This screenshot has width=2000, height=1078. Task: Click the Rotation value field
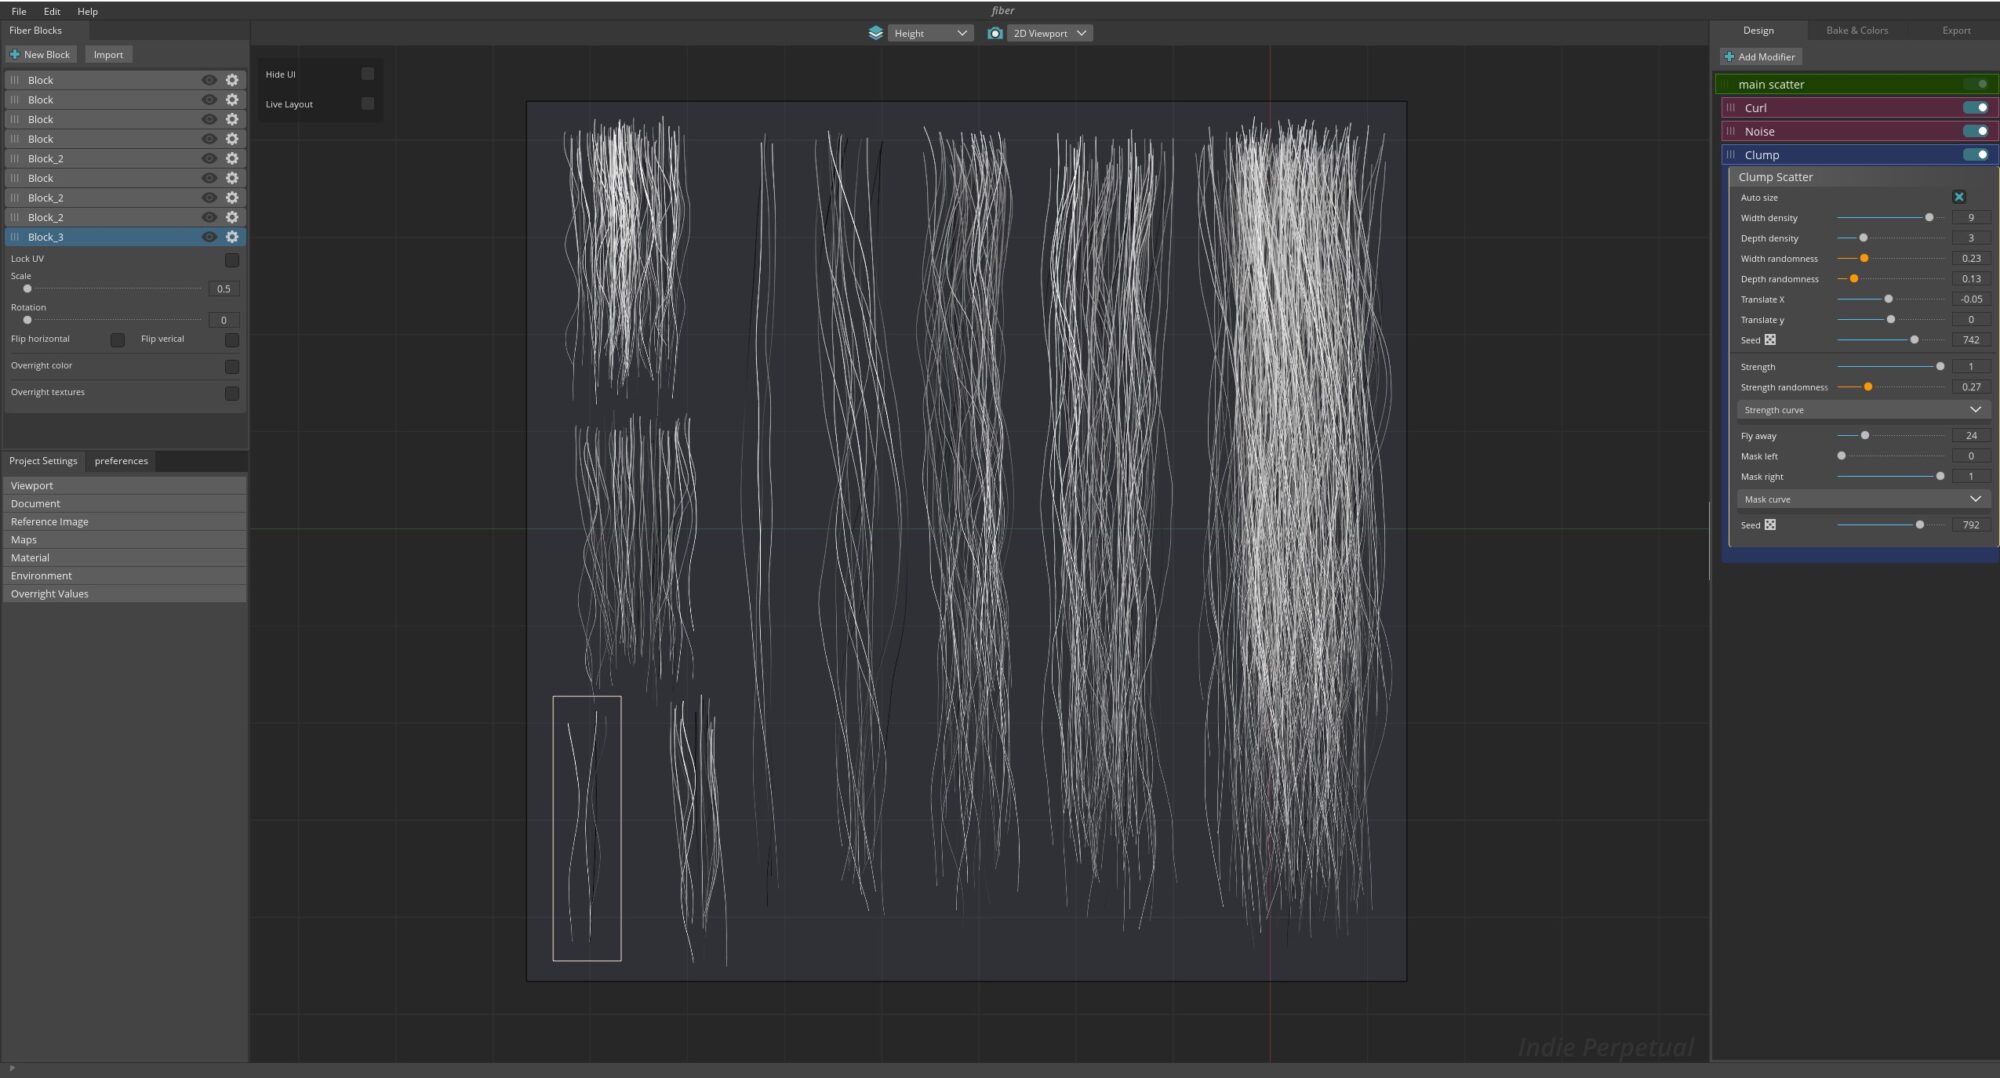tap(224, 320)
